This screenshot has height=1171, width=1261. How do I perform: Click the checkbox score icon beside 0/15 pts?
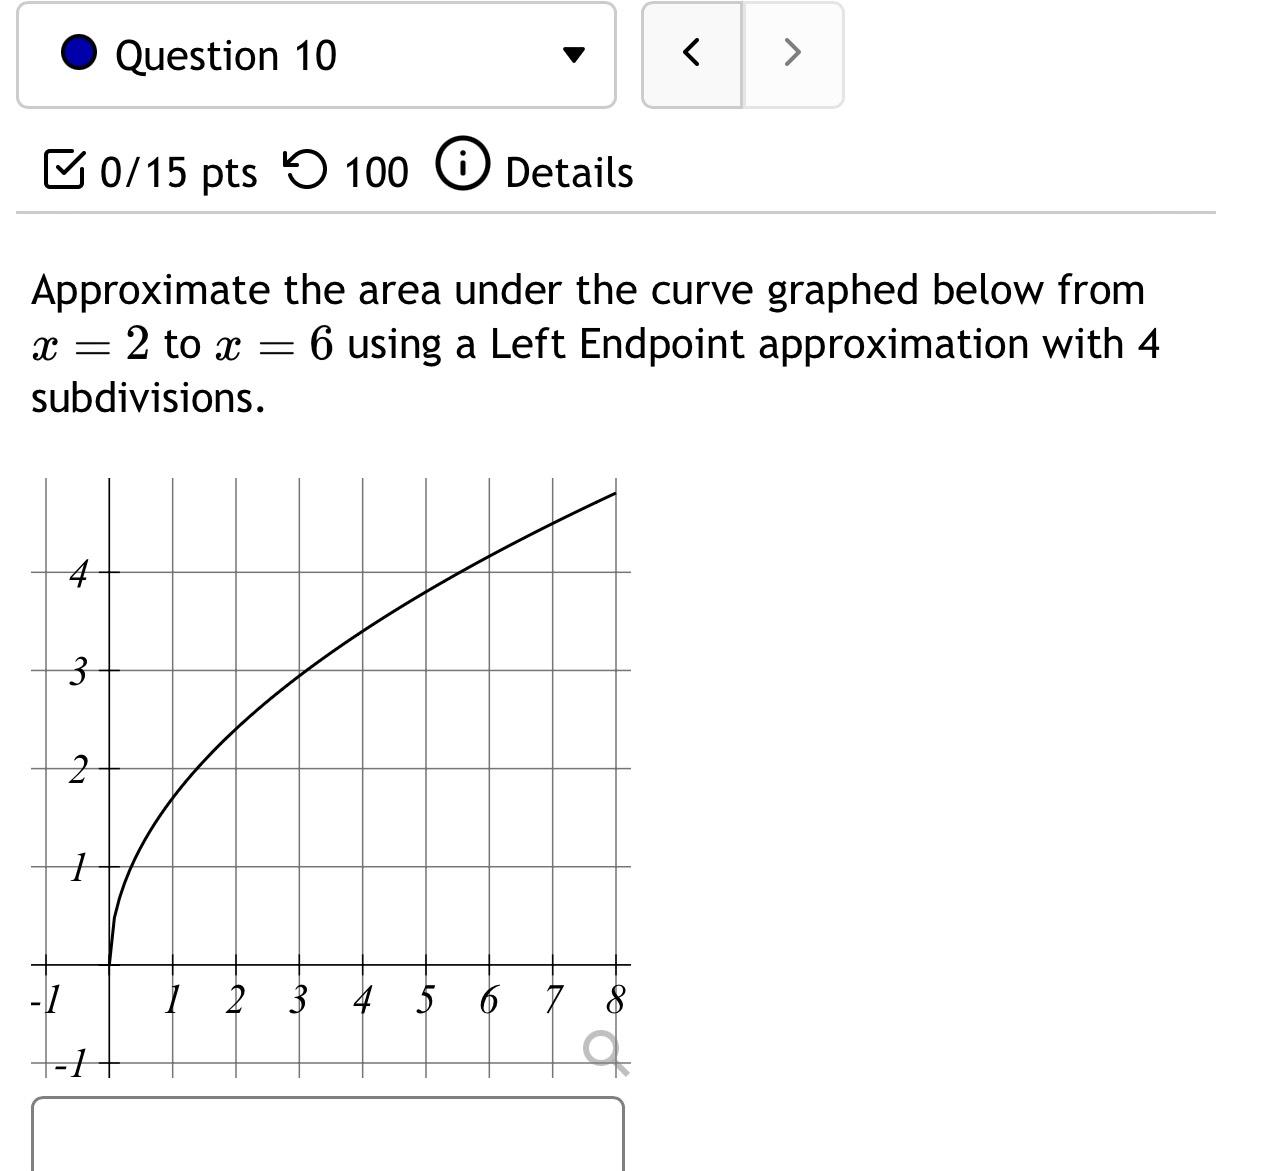[x=66, y=170]
